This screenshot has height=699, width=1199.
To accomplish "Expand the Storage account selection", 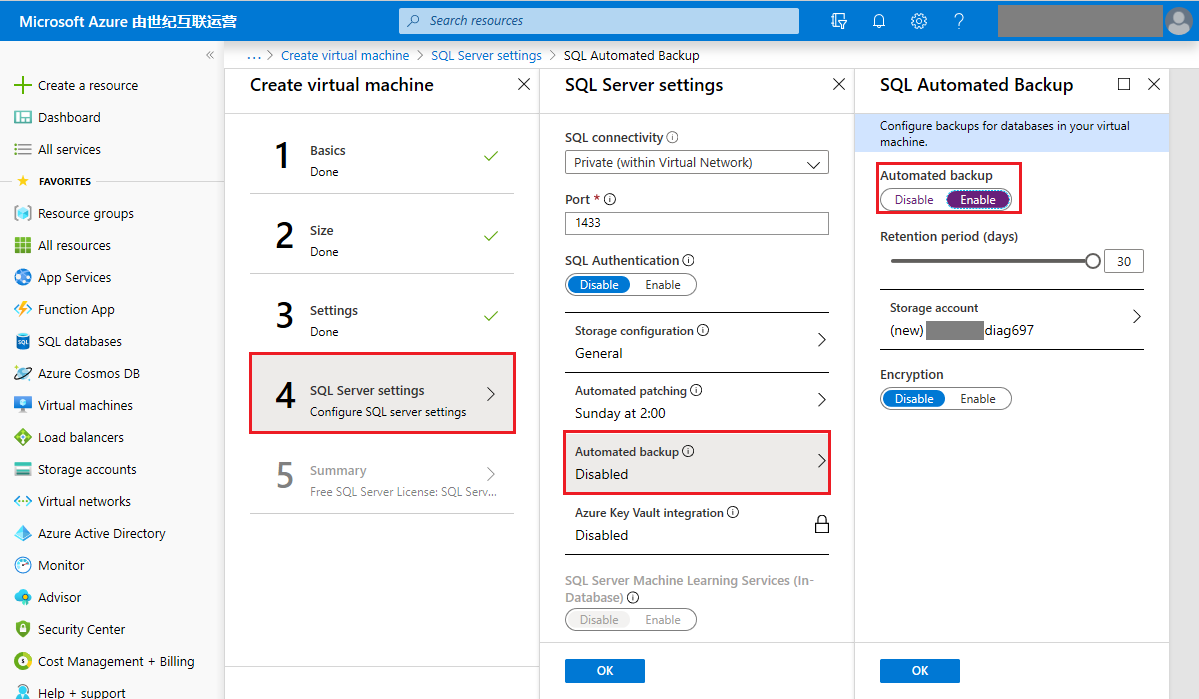I will tap(1136, 317).
